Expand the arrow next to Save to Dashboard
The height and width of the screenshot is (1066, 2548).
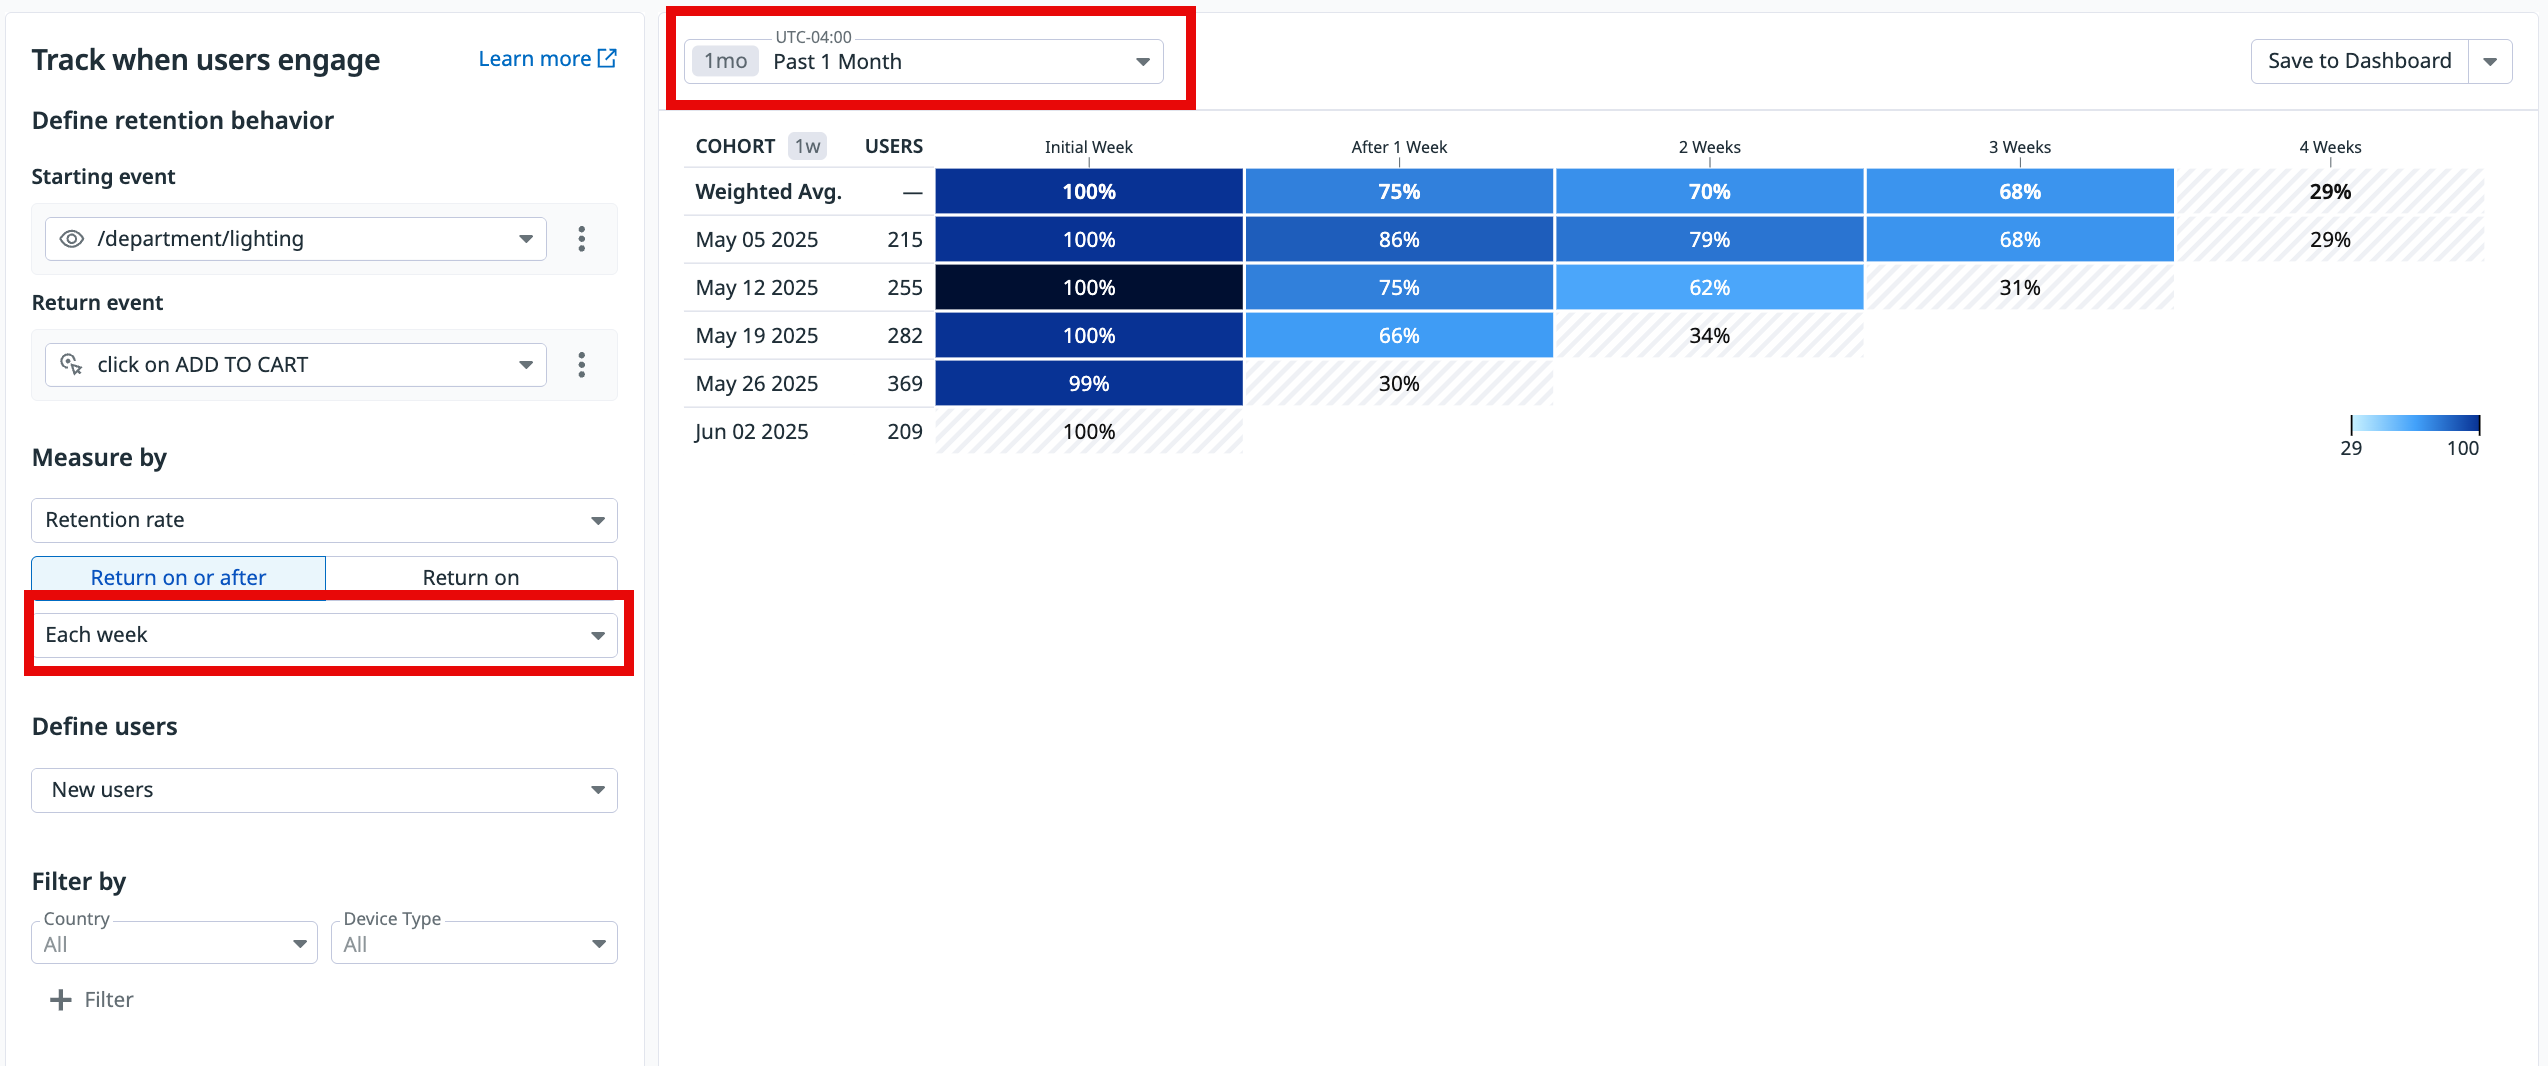(x=2490, y=61)
